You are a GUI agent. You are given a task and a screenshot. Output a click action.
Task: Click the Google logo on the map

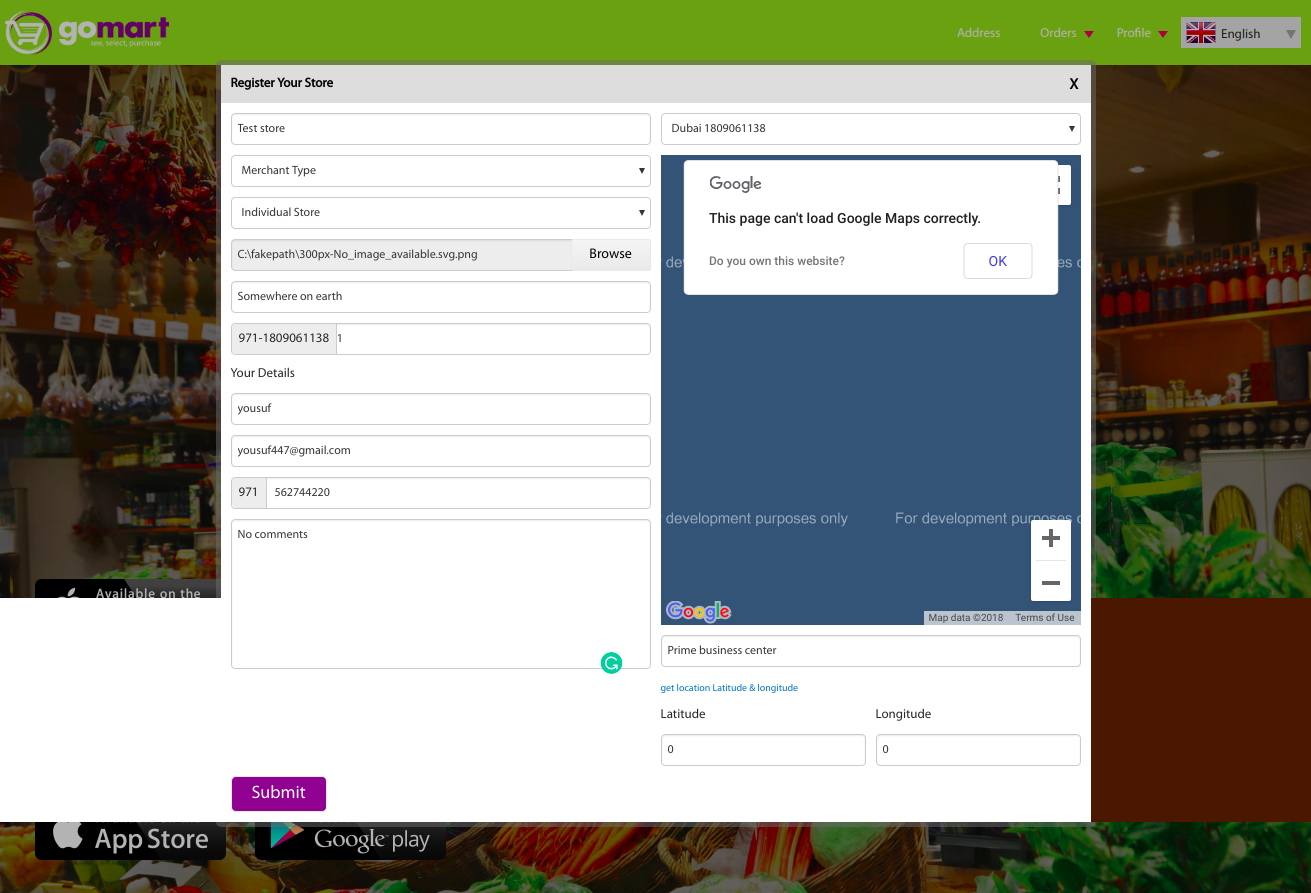click(x=698, y=611)
